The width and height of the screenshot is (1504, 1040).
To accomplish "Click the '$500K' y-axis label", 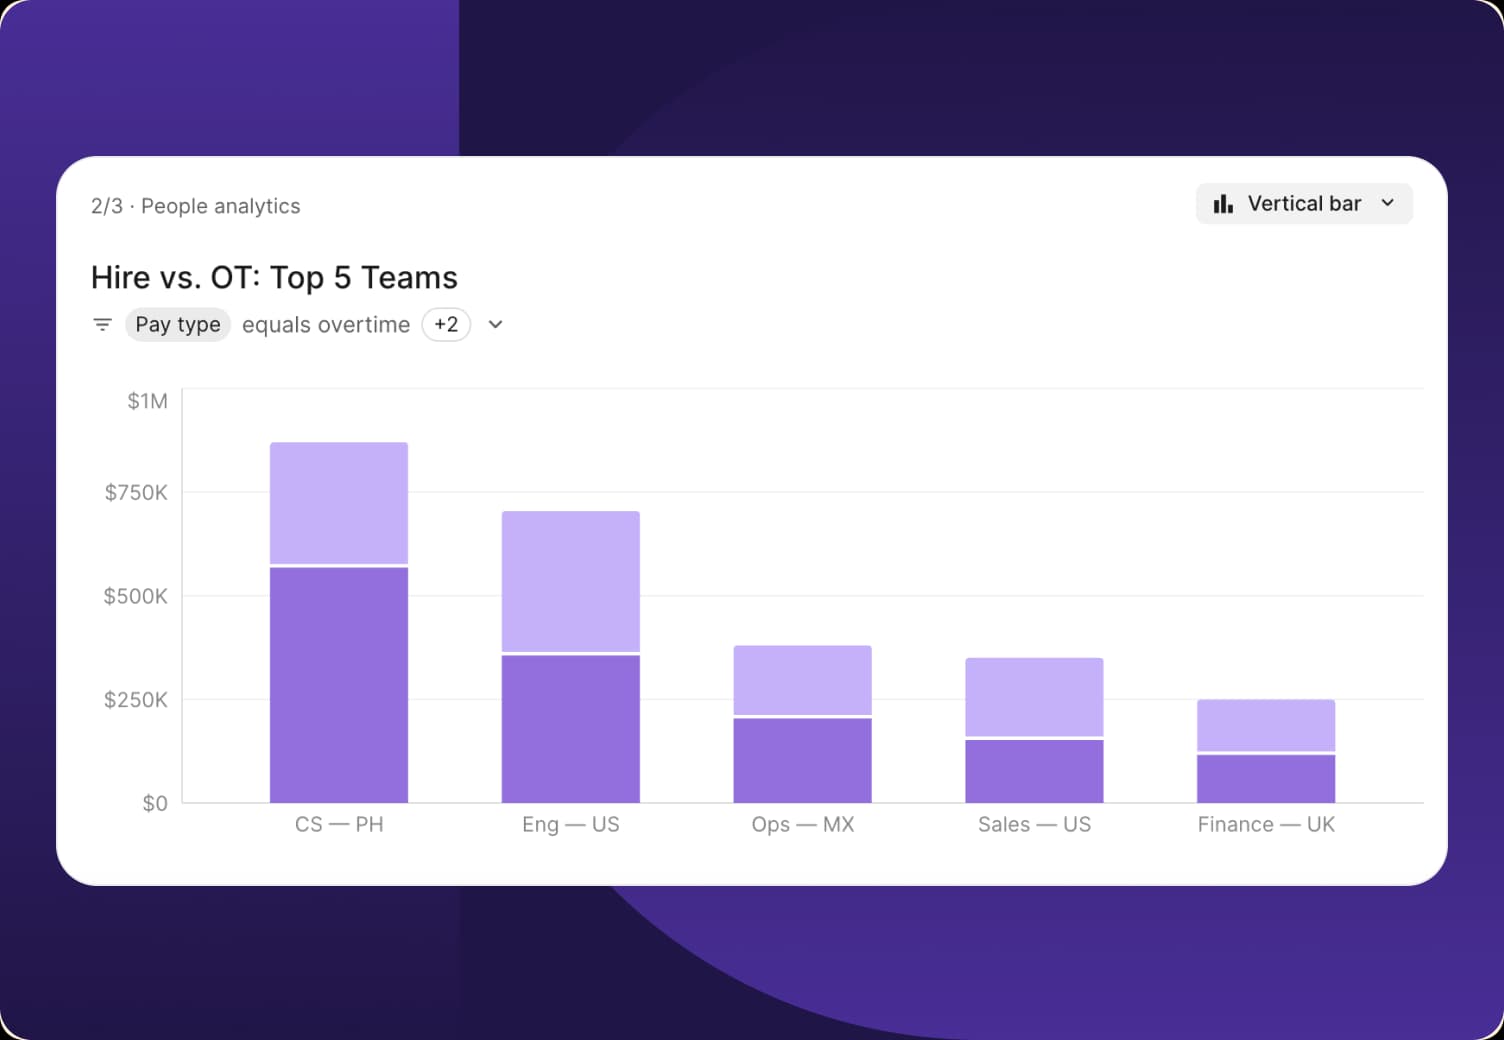I will point(136,596).
